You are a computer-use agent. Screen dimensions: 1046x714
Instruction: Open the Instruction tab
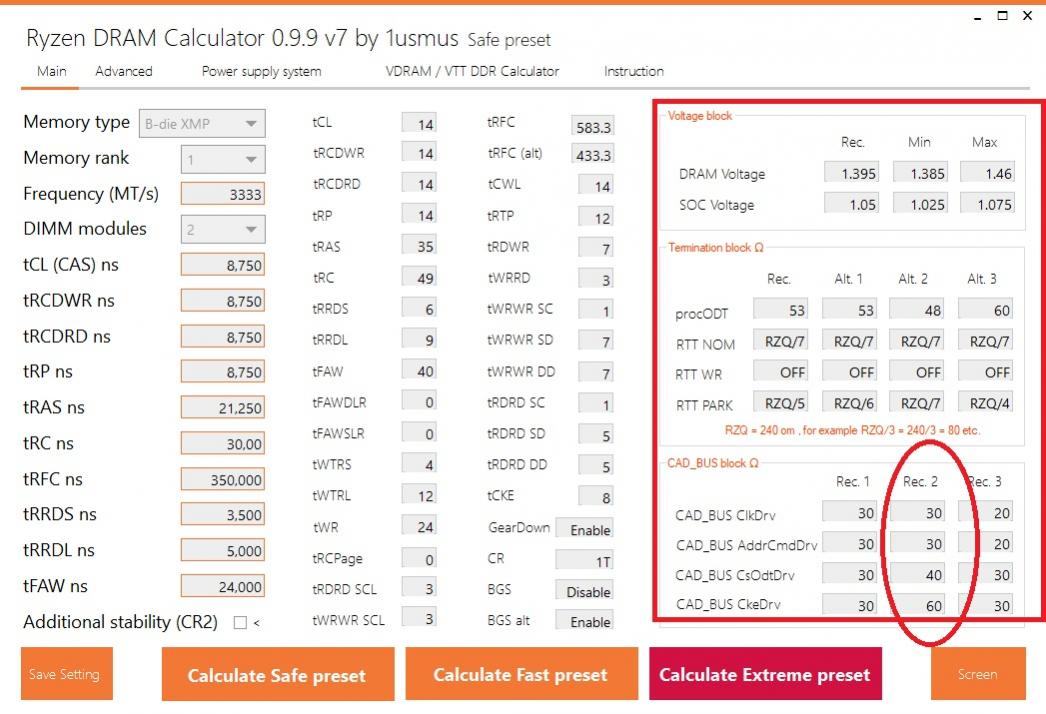point(633,71)
